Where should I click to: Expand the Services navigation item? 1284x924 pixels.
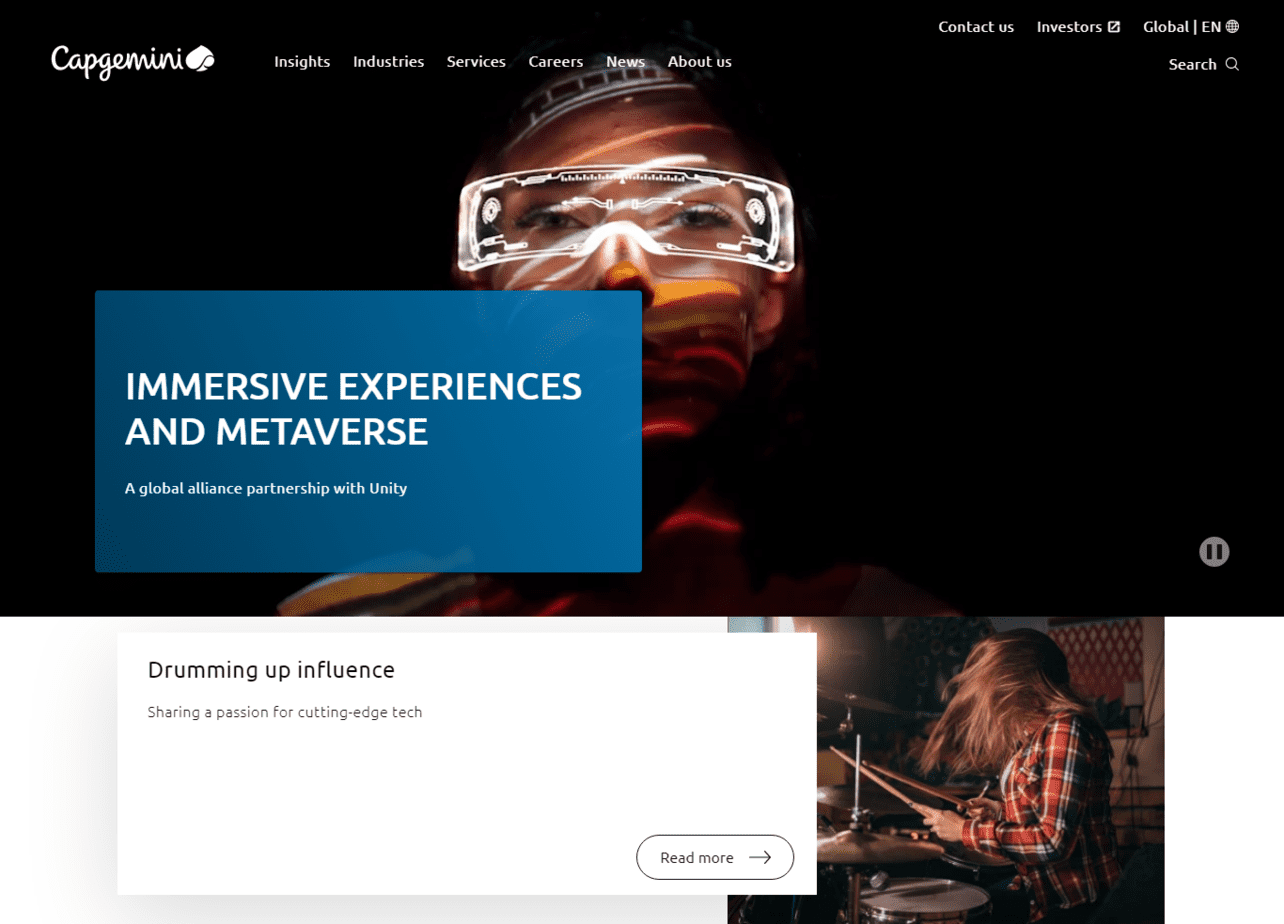476,62
